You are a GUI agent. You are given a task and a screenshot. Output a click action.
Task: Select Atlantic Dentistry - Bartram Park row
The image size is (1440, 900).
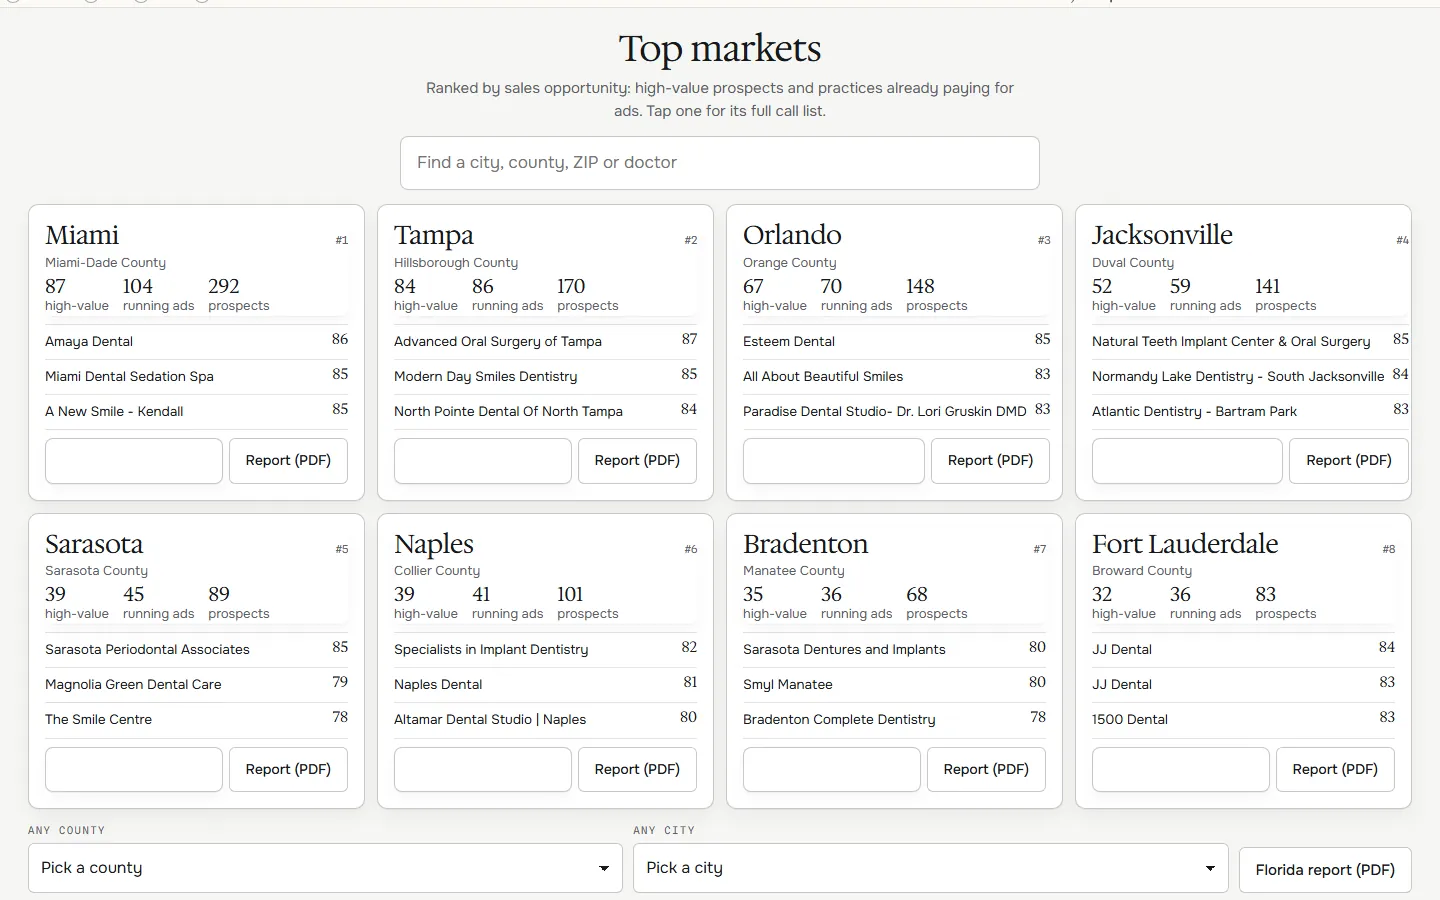coord(1250,411)
